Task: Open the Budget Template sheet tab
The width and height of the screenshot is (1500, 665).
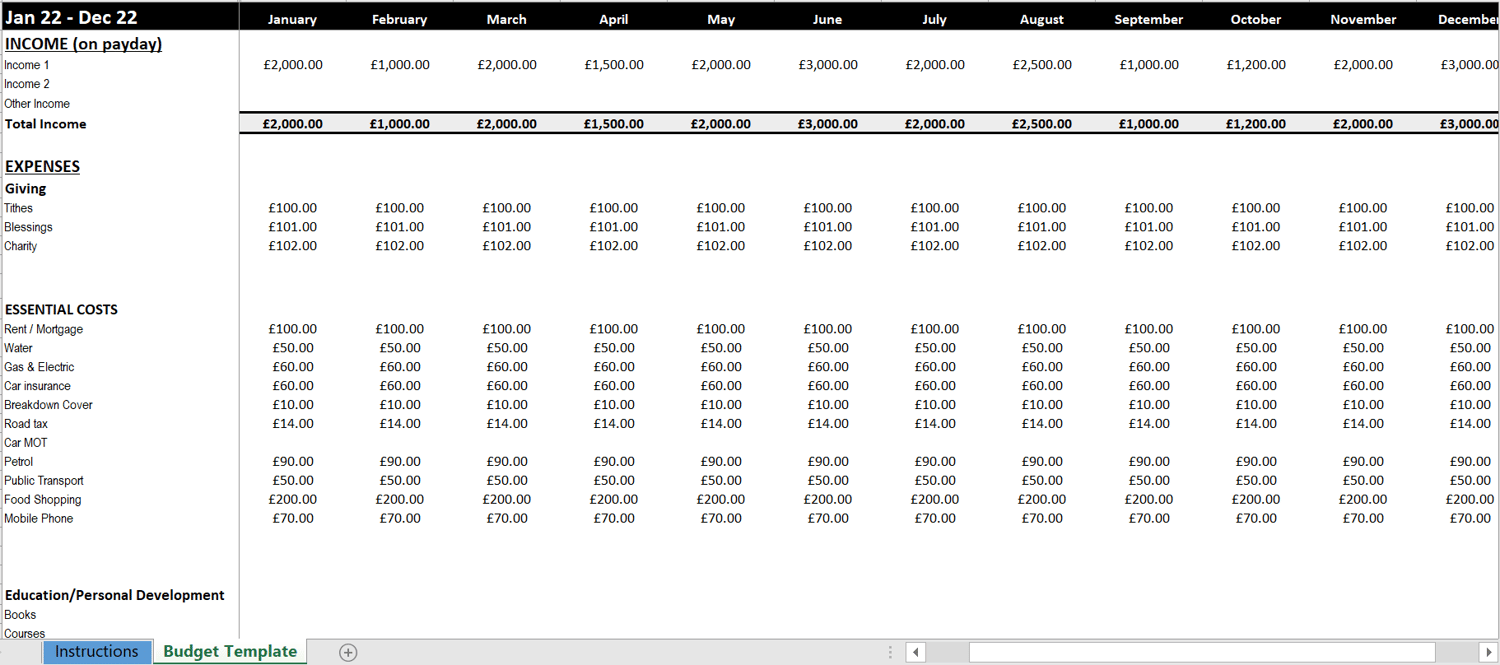Action: click(x=230, y=652)
